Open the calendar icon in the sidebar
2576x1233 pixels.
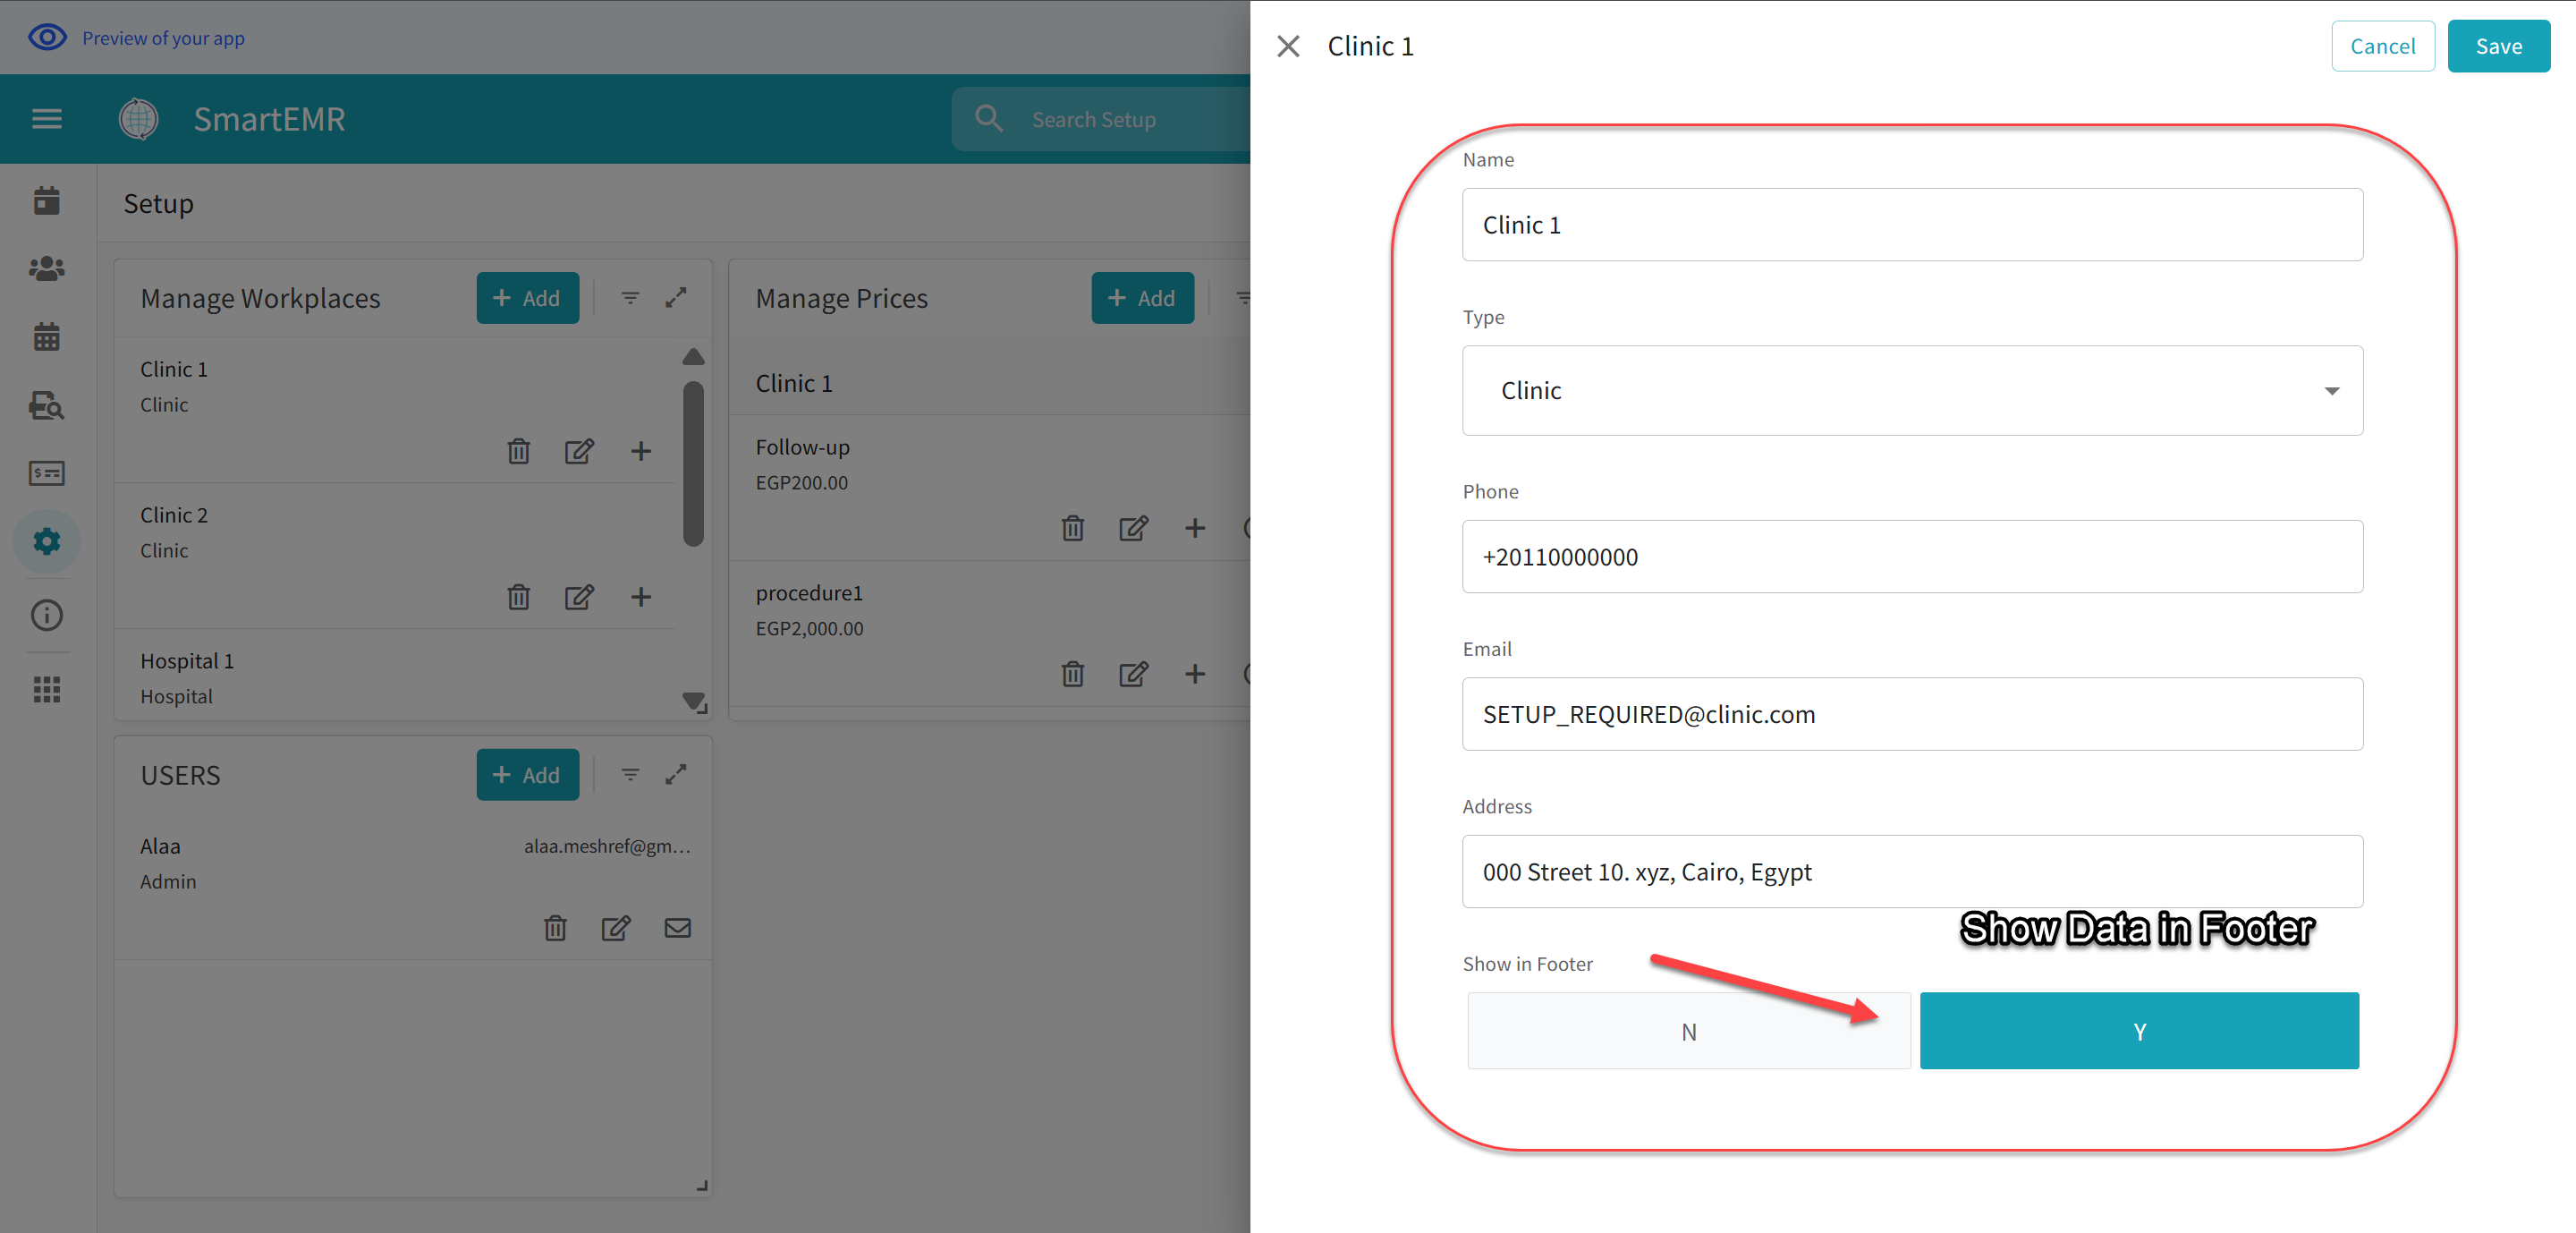(x=47, y=336)
